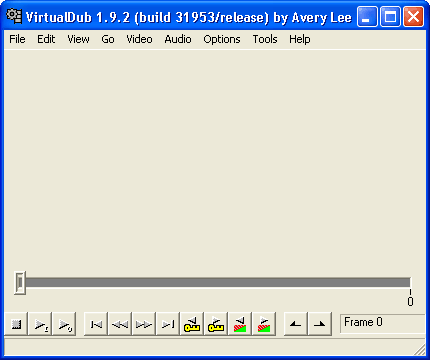Open the File menu
Viewport: 430px width, 360px height.
[17, 39]
